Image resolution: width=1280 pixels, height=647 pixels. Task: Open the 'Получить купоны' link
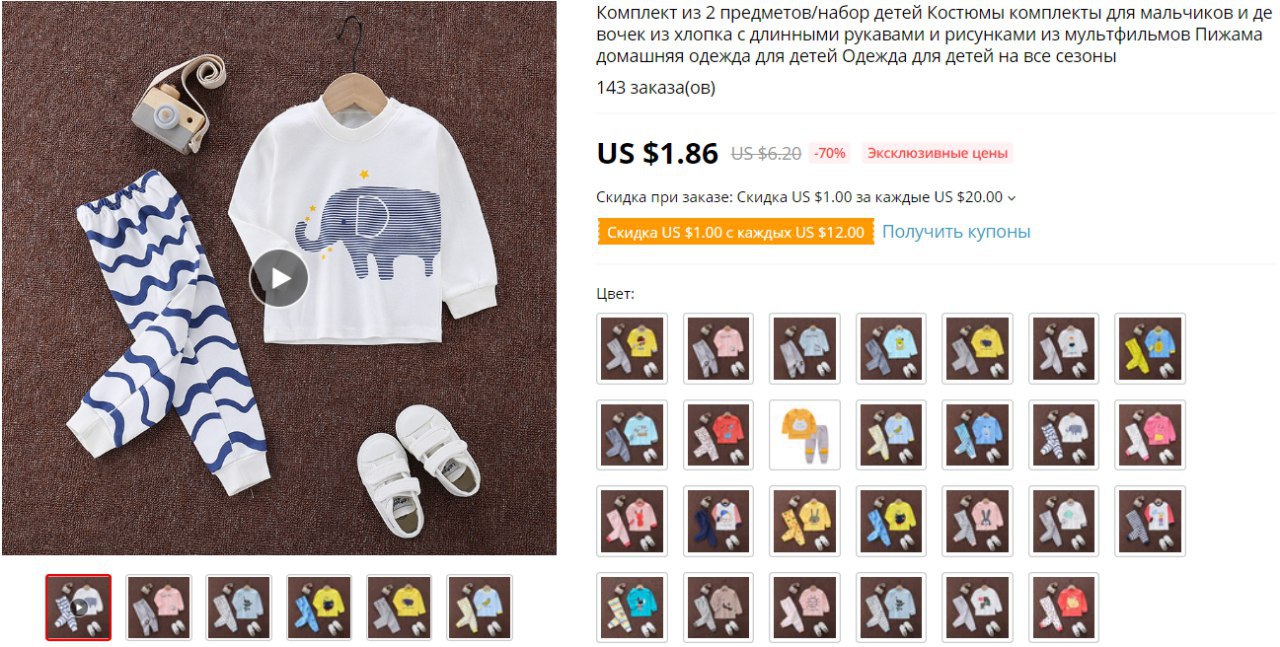(956, 232)
